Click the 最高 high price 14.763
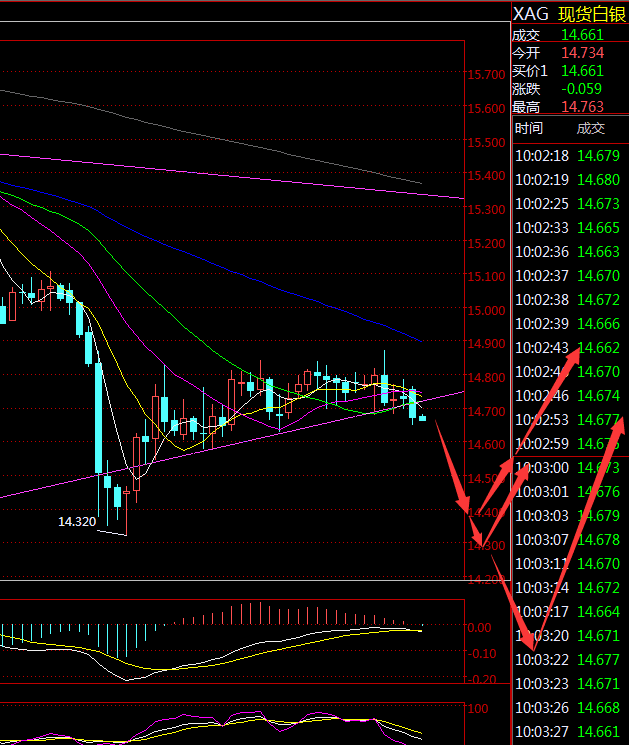The height and width of the screenshot is (745, 629). click(582, 107)
